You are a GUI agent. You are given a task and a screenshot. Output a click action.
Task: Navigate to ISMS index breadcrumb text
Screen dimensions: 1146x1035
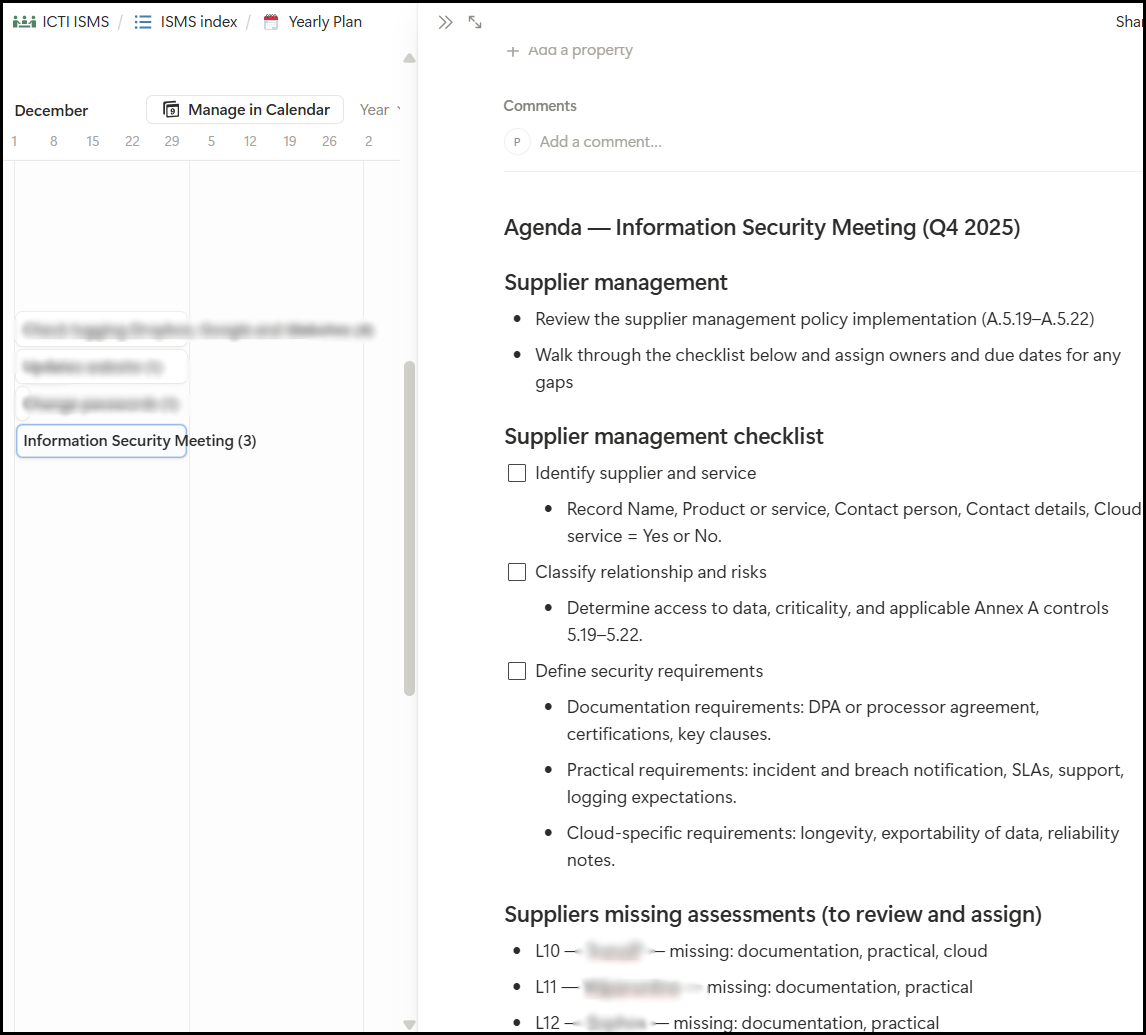199,22
